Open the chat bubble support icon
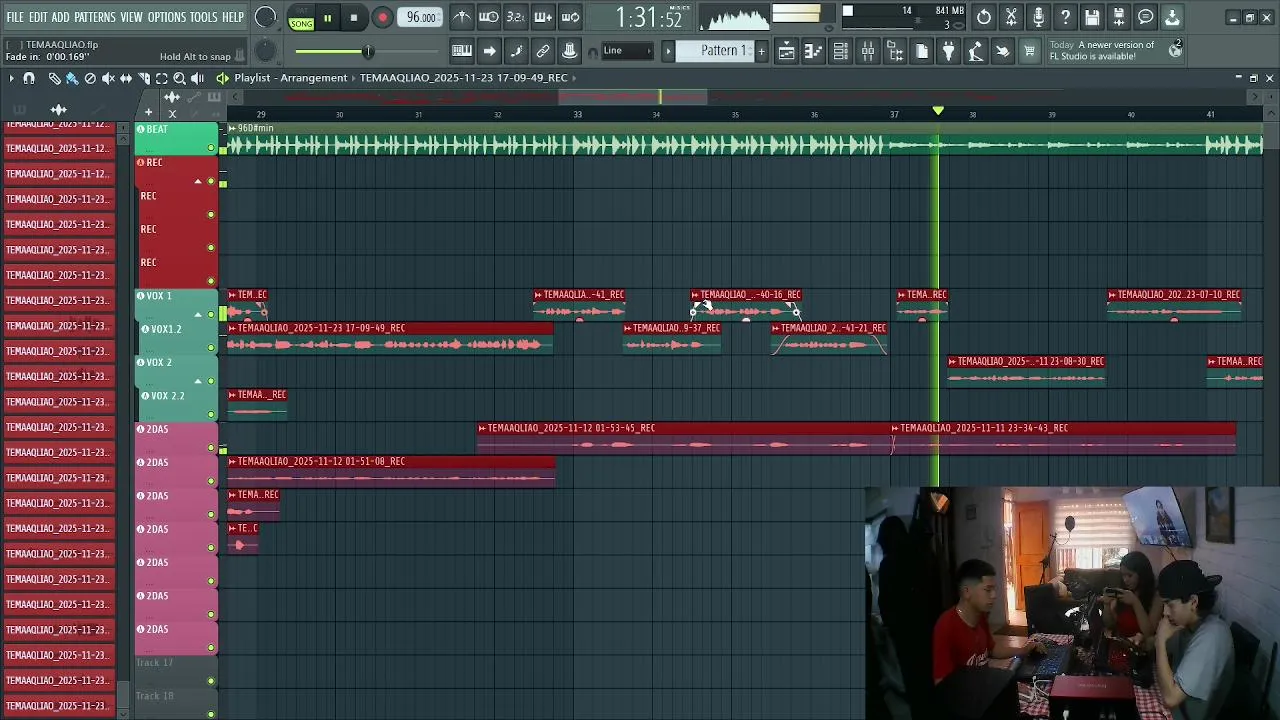Image resolution: width=1280 pixels, height=720 pixels. point(1146,17)
